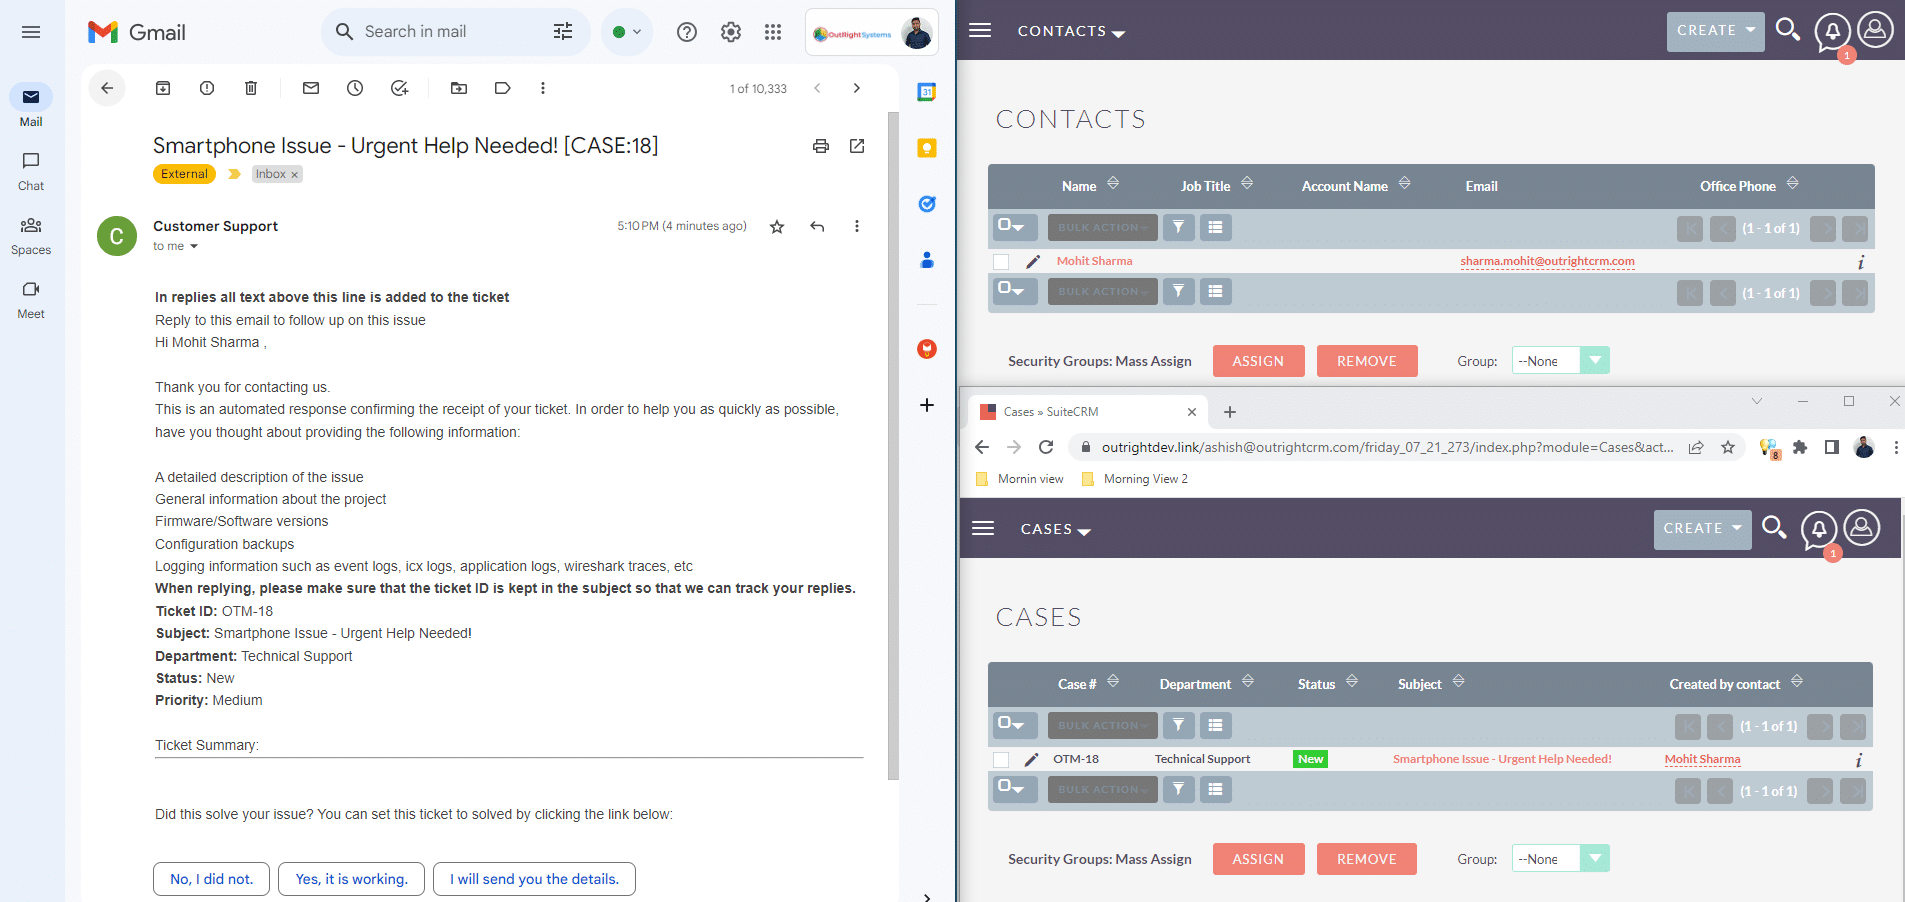Delete email with trash icon
This screenshot has width=1905, height=902.
click(251, 88)
